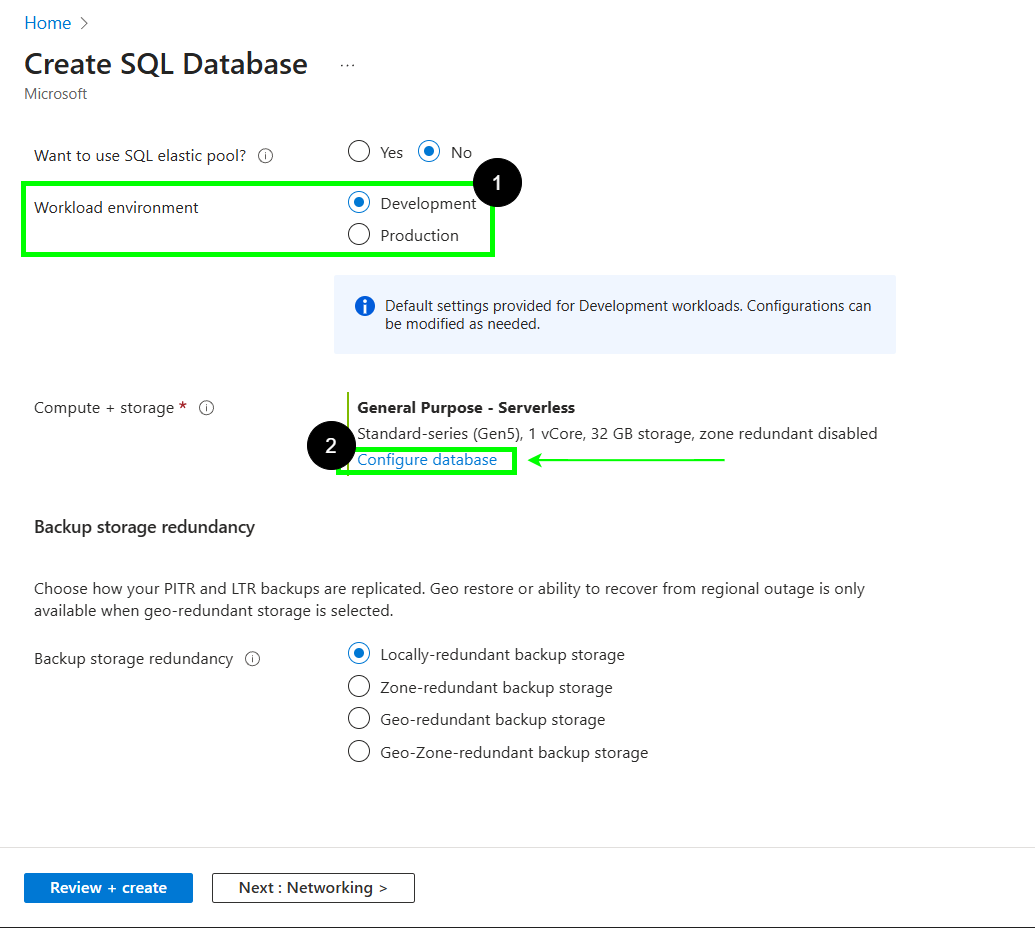The image size is (1036, 929).
Task: Open the ellipsis more options menu
Action: pos(347,65)
